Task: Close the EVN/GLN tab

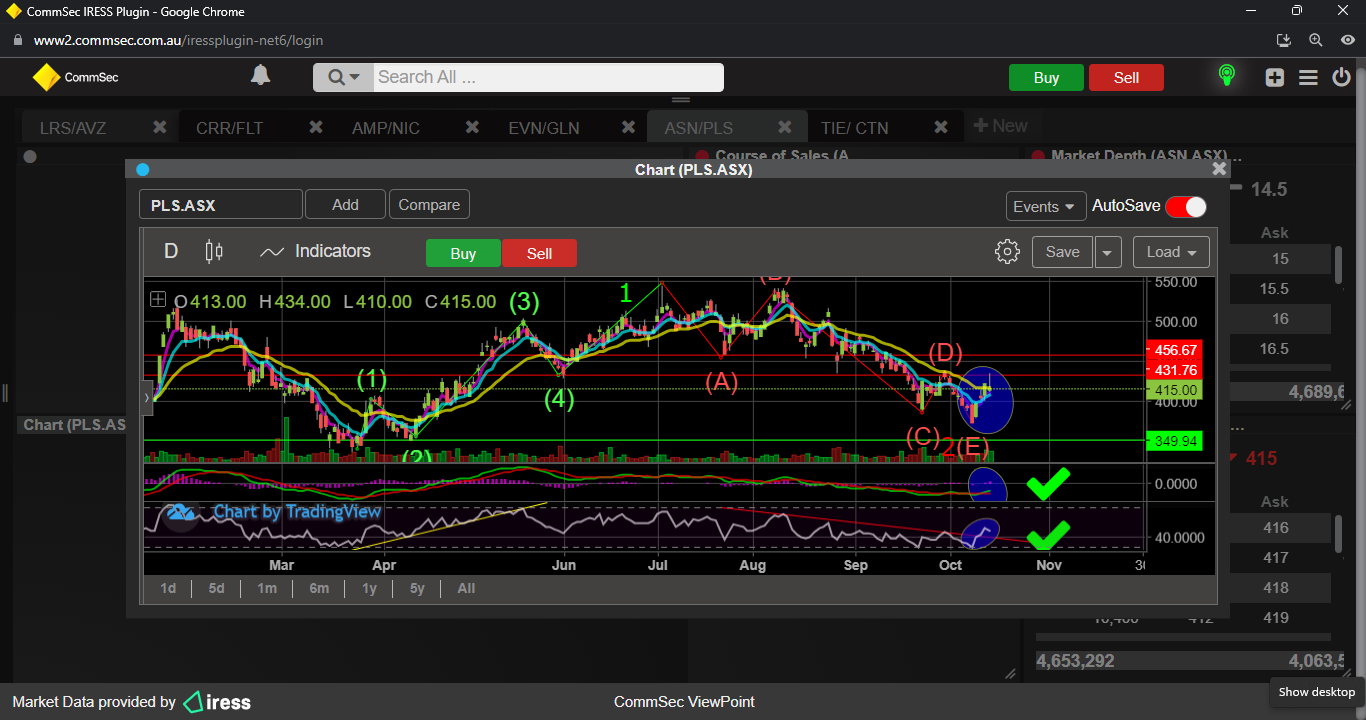Action: point(629,127)
